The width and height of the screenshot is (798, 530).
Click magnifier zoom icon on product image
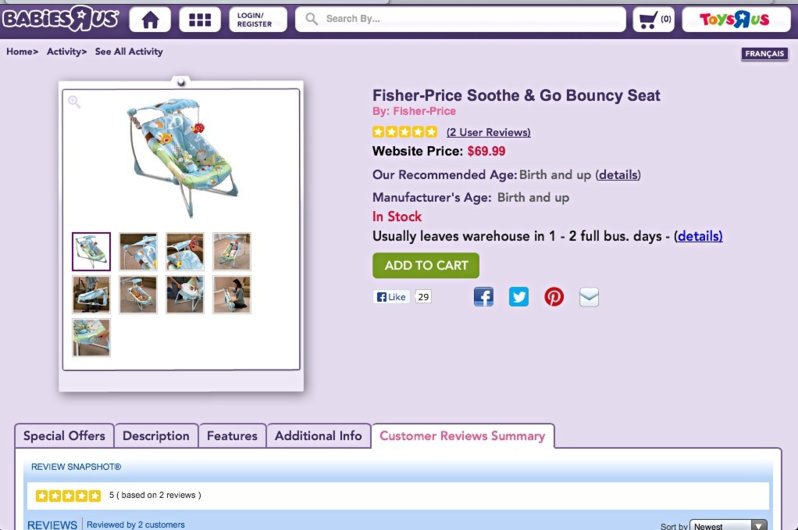coord(74,101)
